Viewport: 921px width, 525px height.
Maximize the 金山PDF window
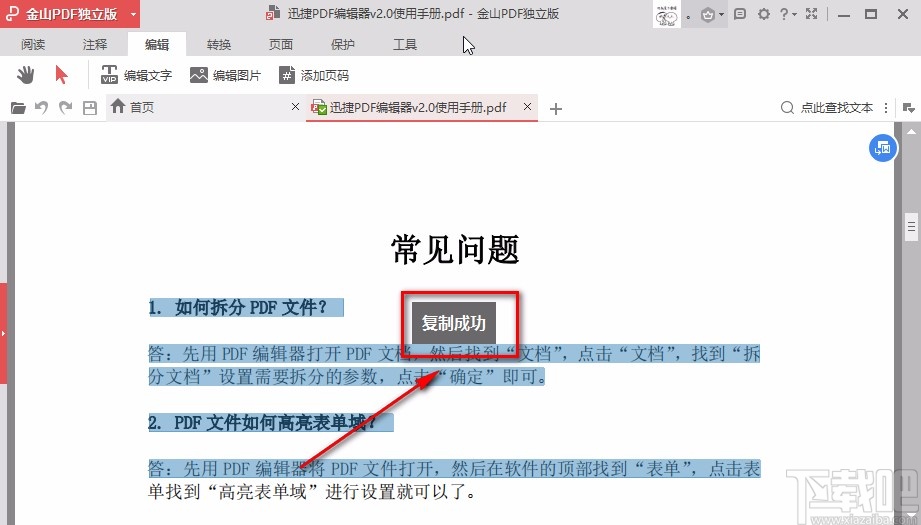click(872, 14)
